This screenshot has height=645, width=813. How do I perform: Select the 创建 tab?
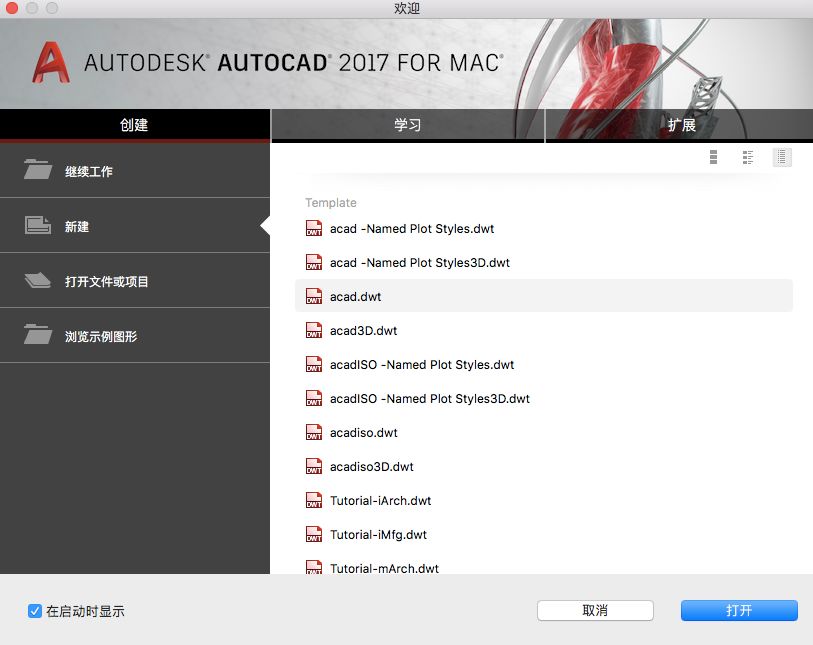[x=134, y=126]
